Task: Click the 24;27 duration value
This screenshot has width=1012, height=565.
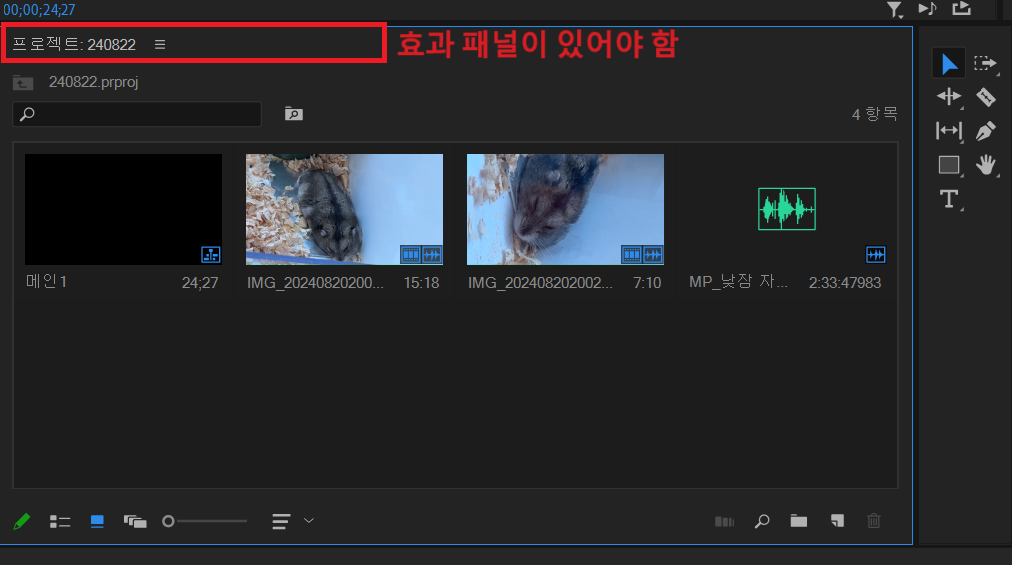Action: click(200, 283)
